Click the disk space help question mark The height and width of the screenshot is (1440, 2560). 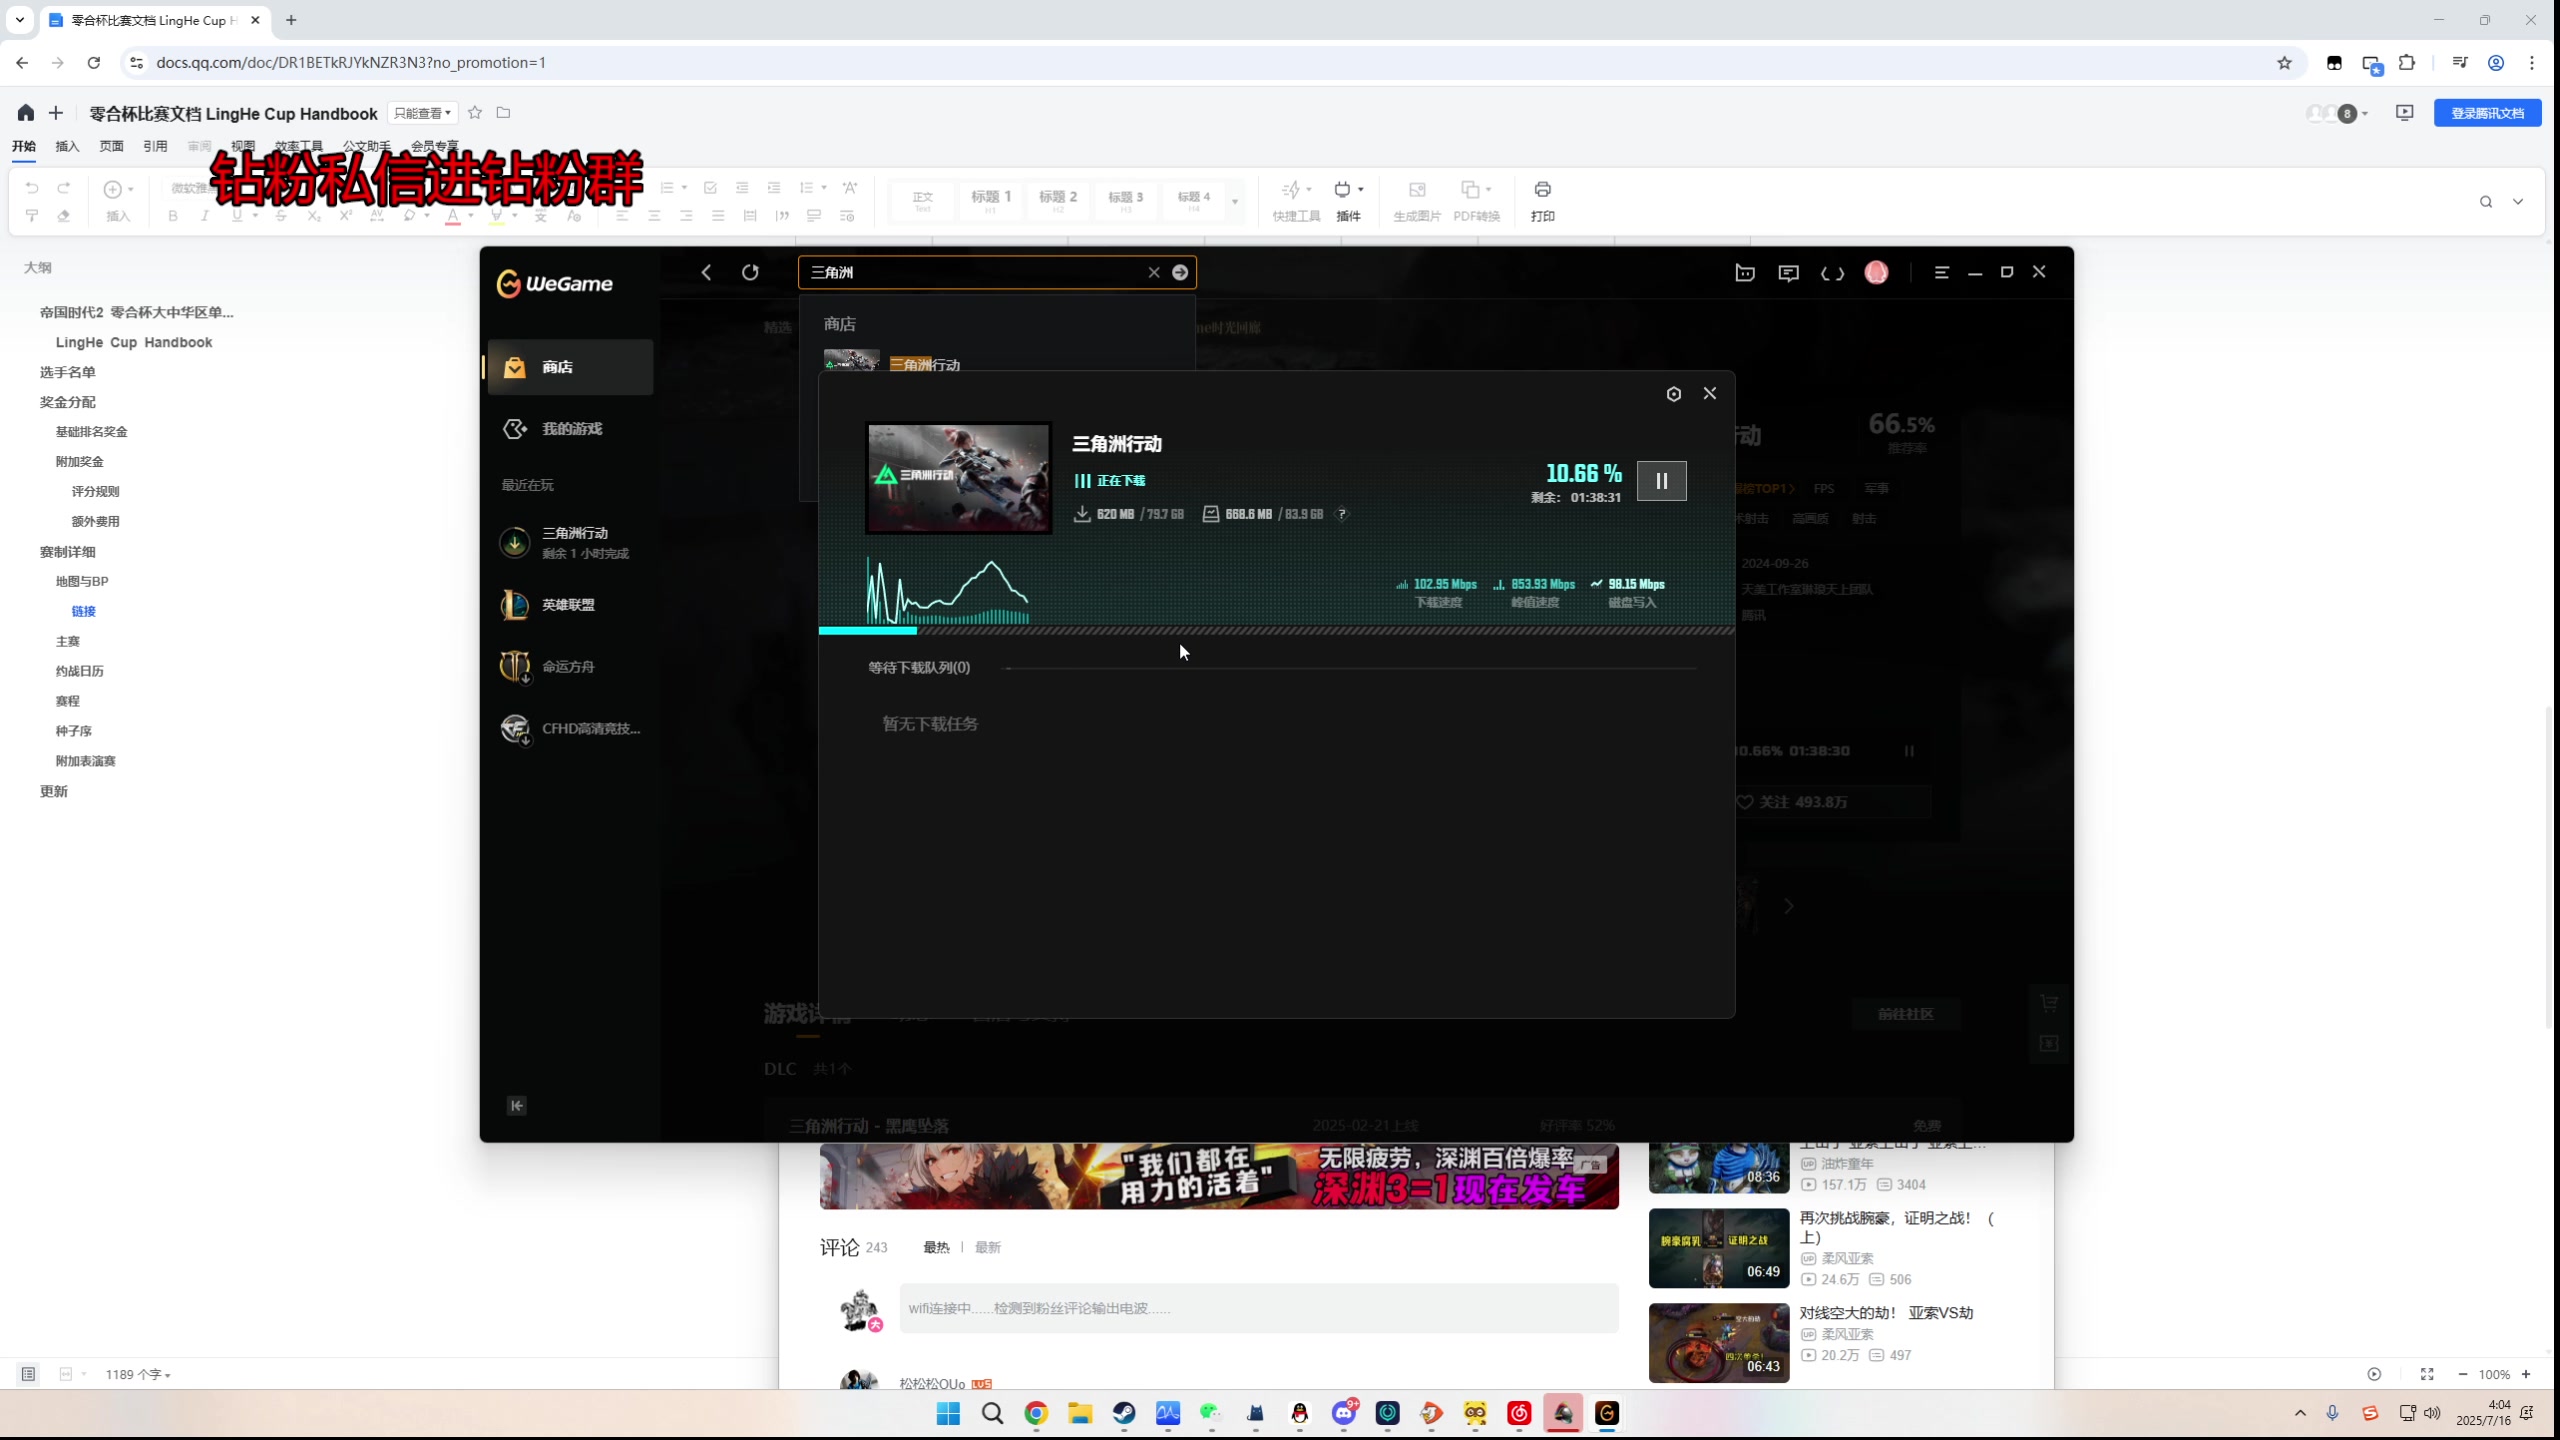click(1342, 514)
